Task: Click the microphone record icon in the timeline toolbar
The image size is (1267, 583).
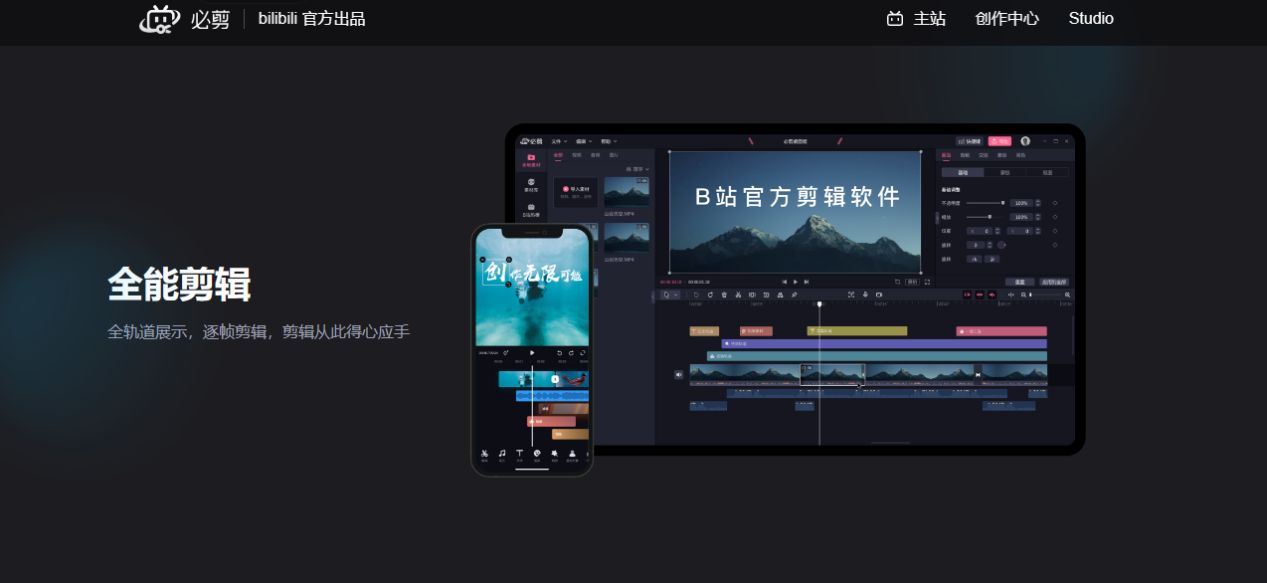Action: (x=865, y=294)
